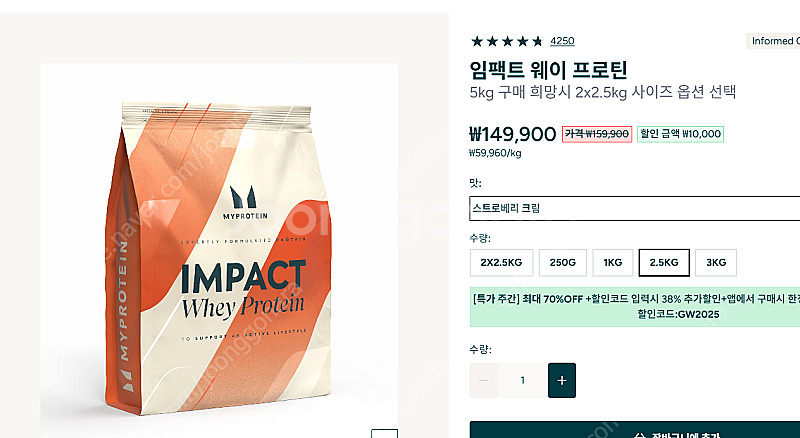The width and height of the screenshot is (800, 438).
Task: Click the five-star rating icons
Action: click(507, 41)
